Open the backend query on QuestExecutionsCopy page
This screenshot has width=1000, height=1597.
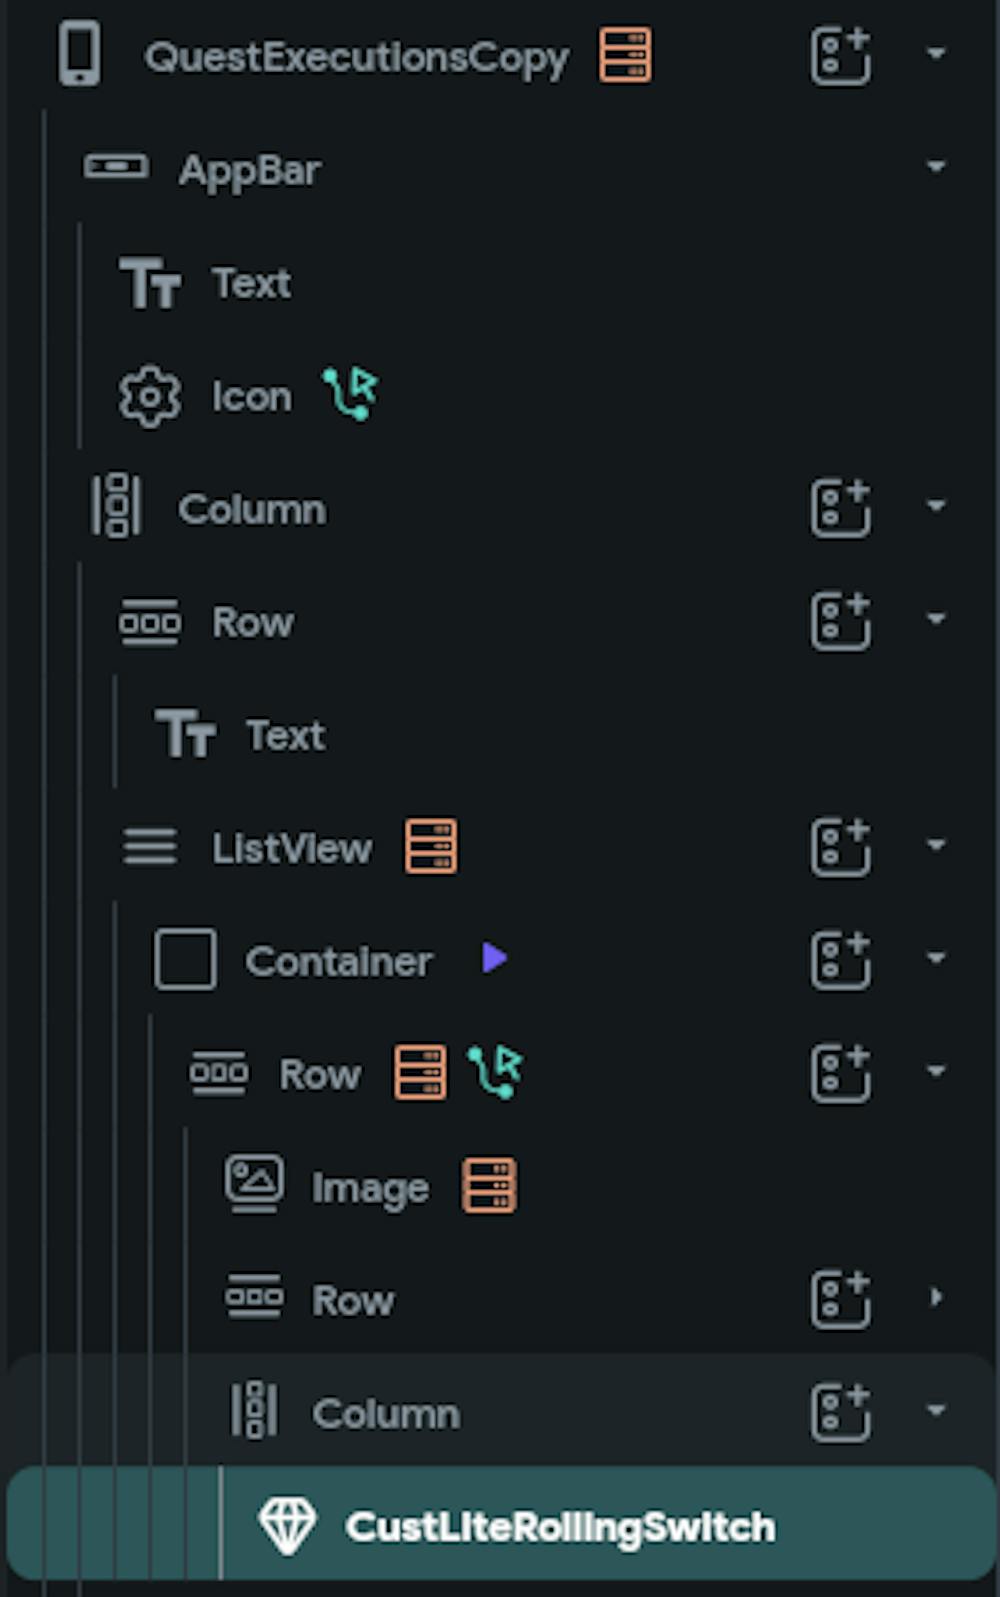[x=625, y=57]
